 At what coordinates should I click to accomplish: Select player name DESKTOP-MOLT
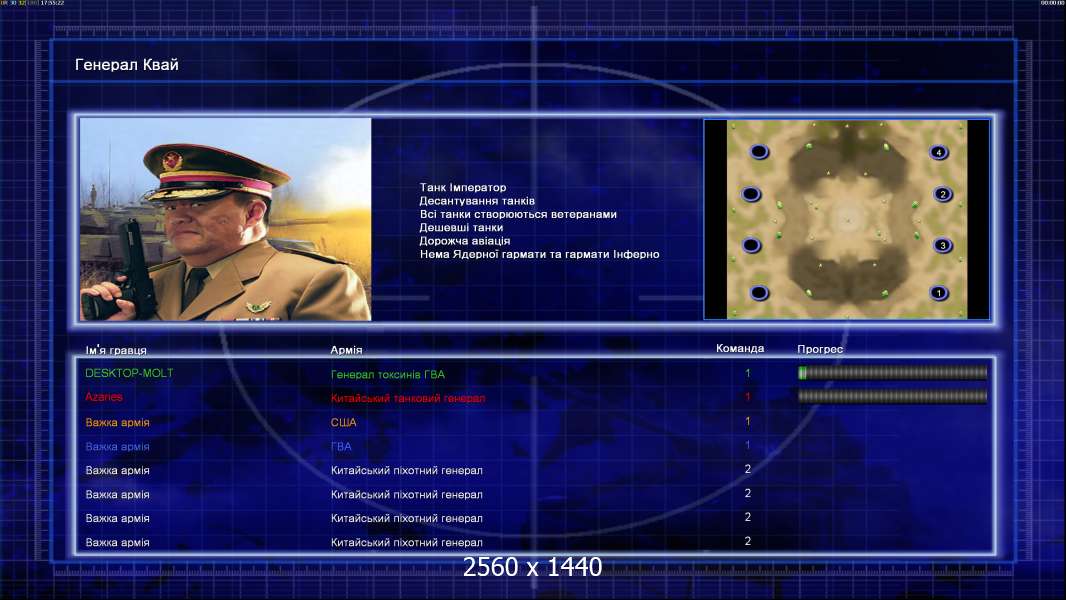129,373
